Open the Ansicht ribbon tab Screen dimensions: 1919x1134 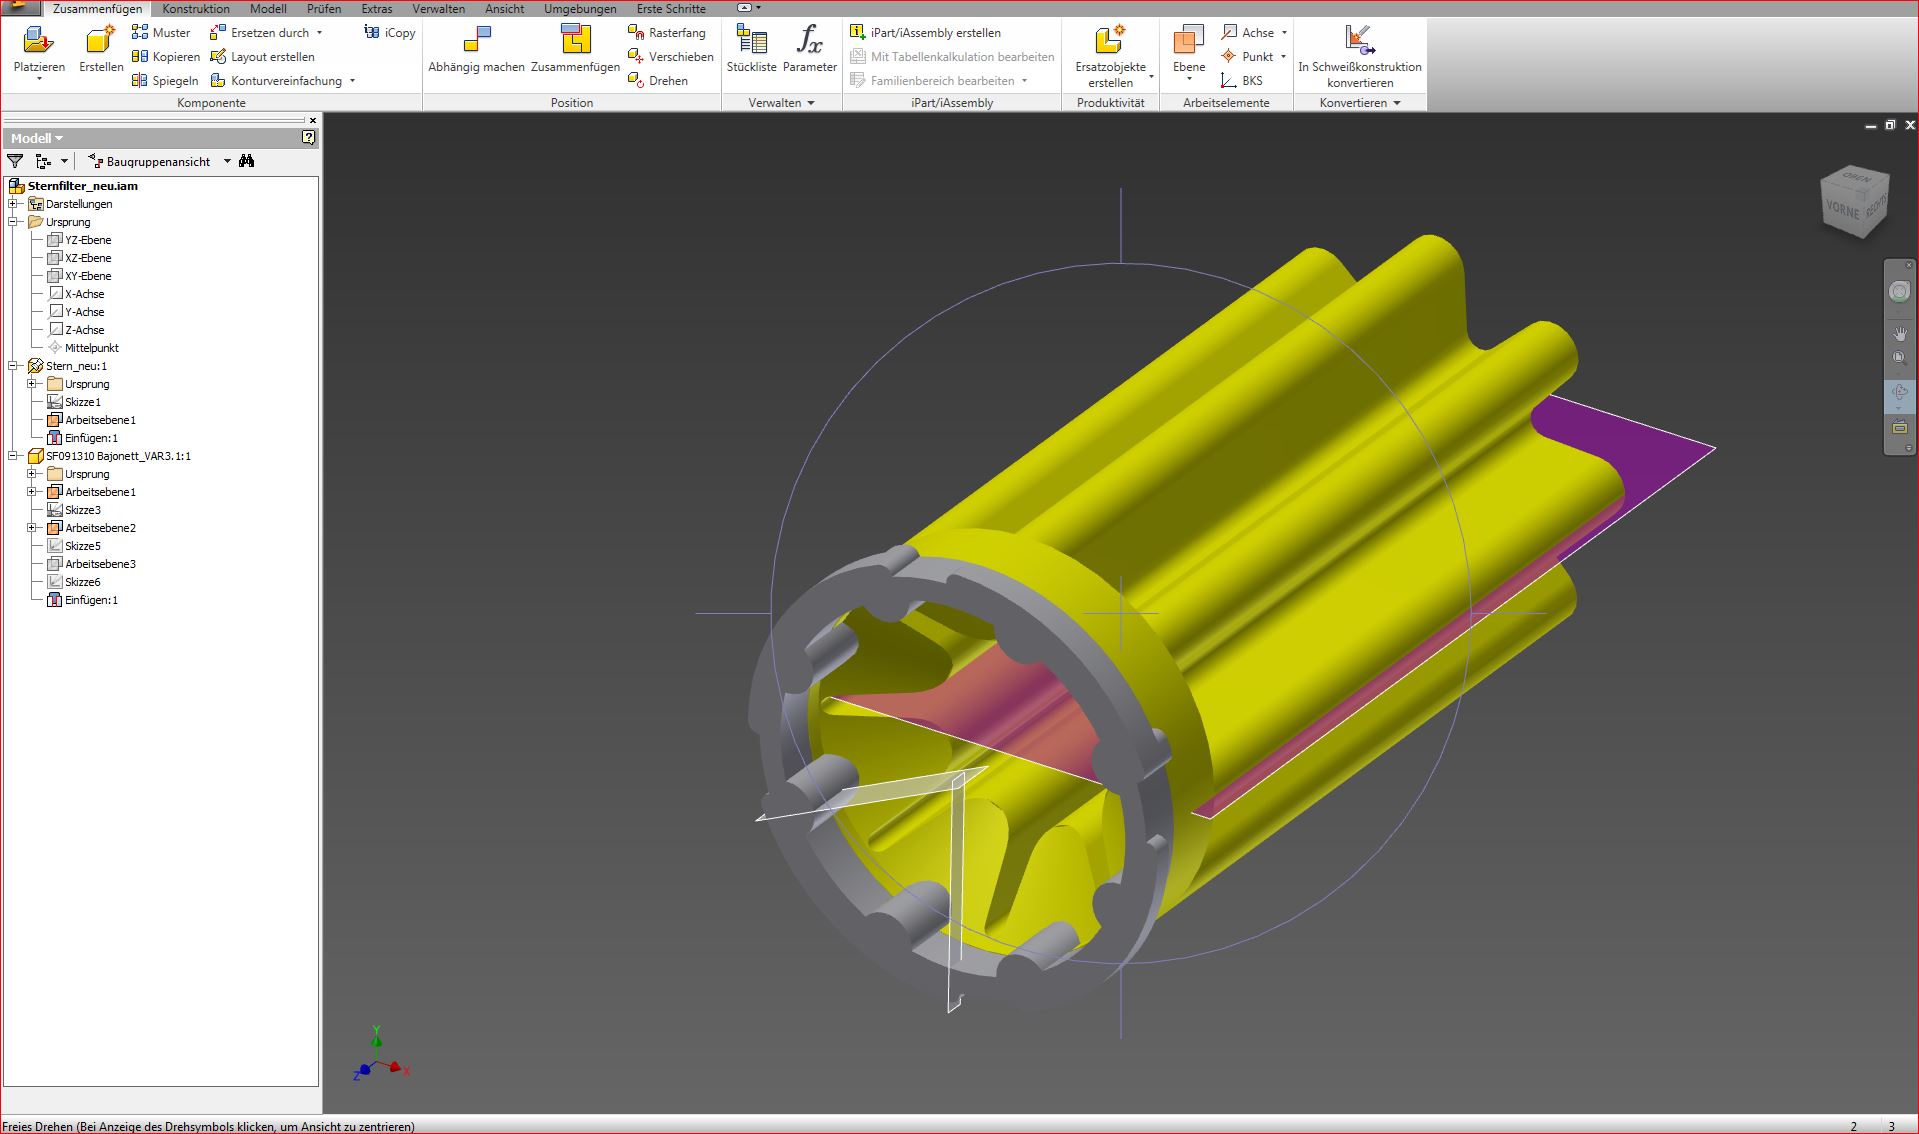click(x=504, y=9)
